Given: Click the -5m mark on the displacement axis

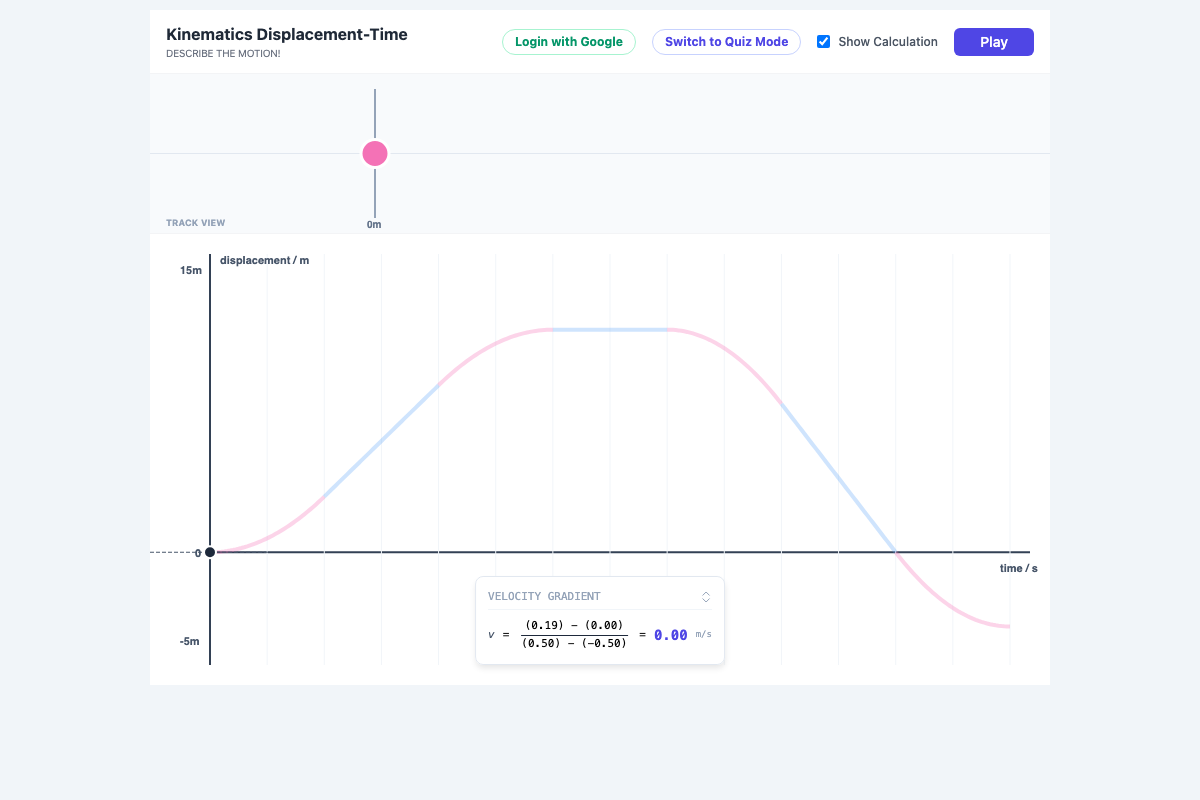Looking at the screenshot, I should coord(191,641).
